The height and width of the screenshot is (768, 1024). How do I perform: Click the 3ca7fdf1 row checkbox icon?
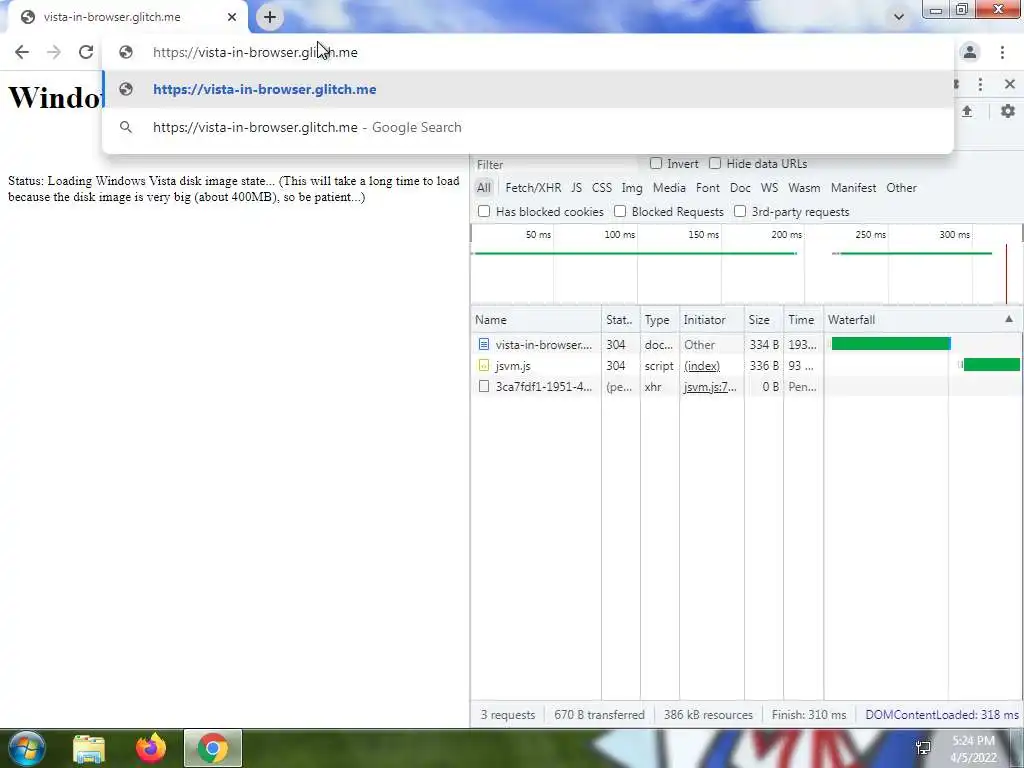point(483,387)
